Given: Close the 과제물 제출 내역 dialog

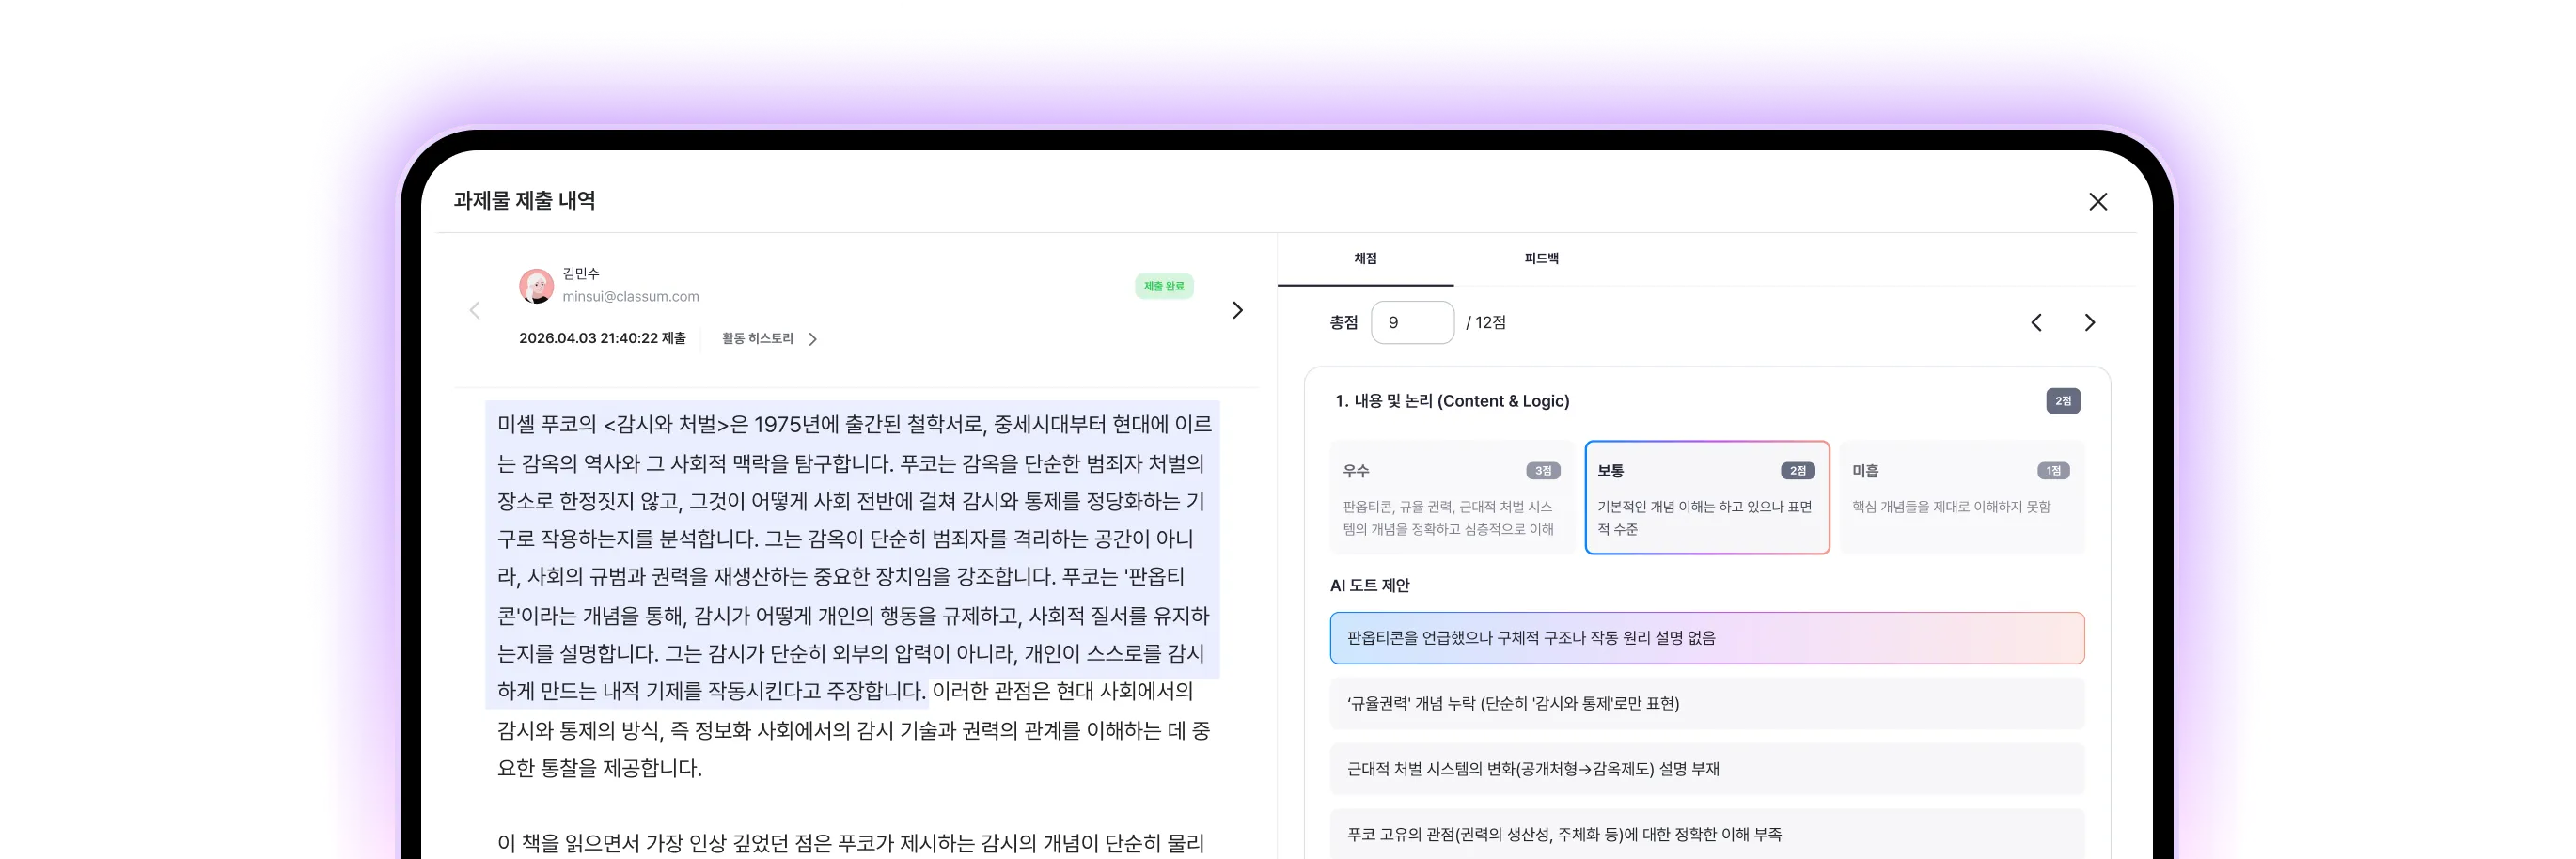Looking at the screenshot, I should [2097, 202].
